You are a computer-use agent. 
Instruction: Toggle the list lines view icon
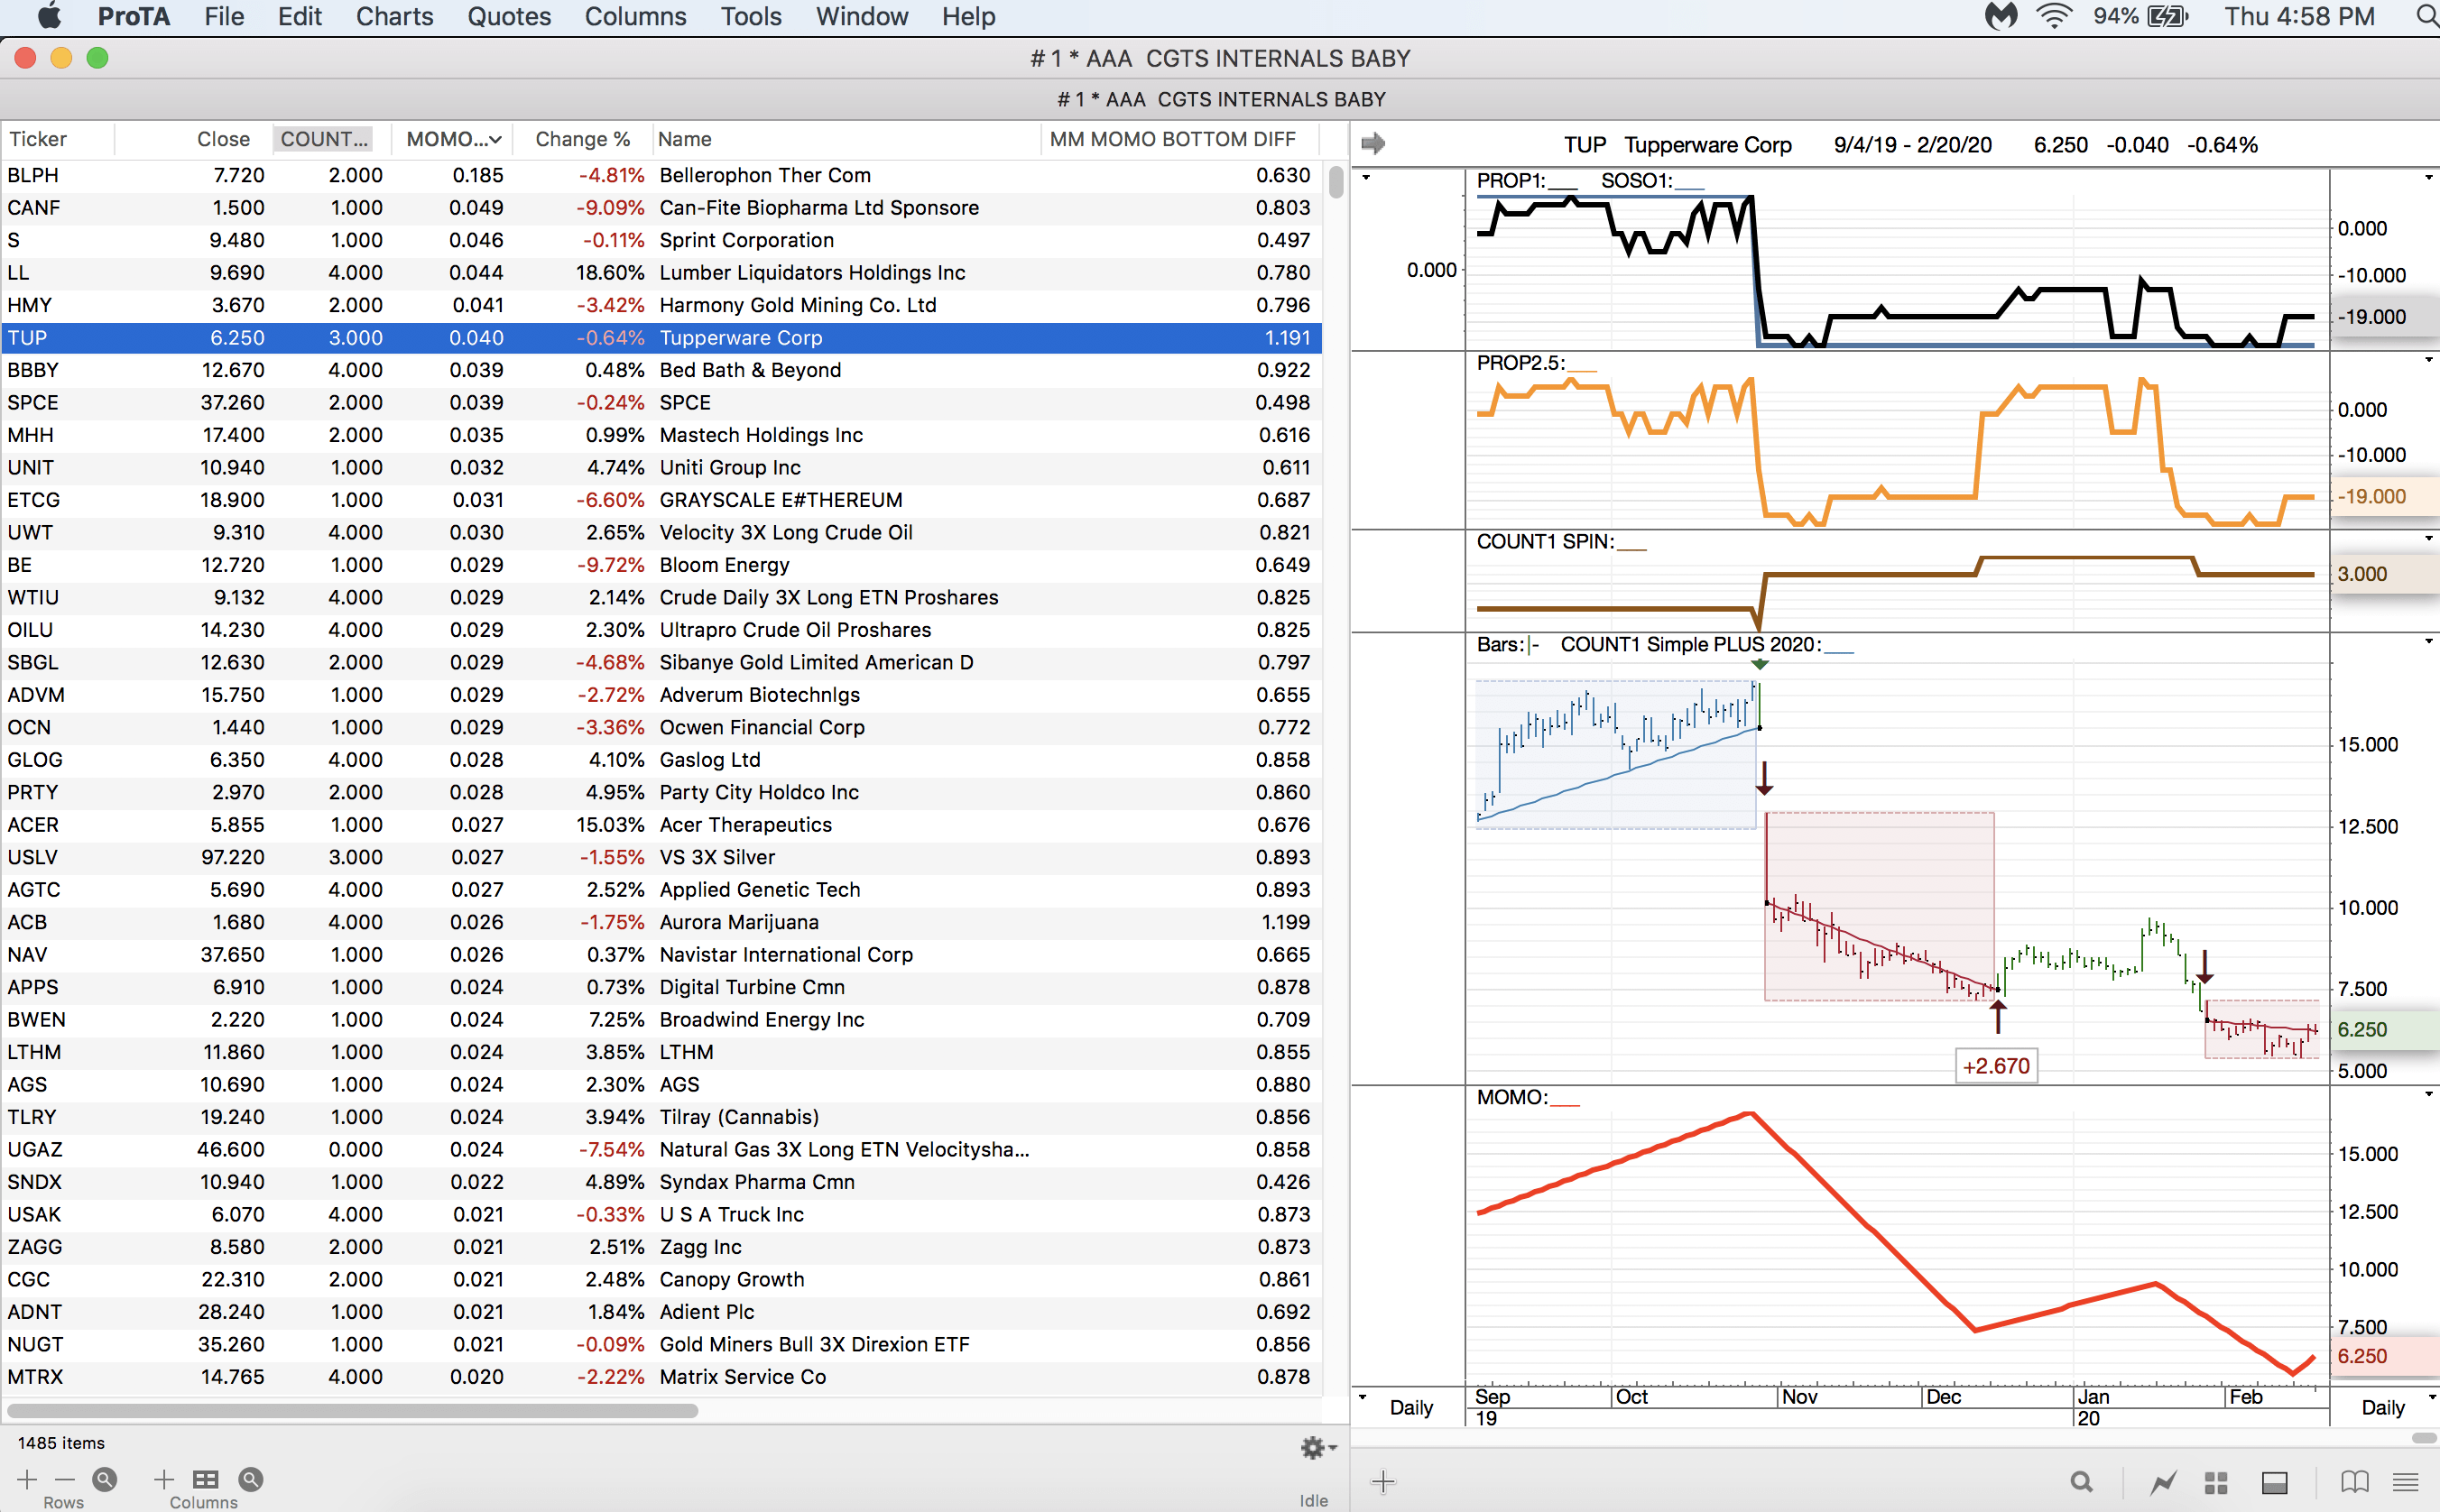[x=2405, y=1482]
